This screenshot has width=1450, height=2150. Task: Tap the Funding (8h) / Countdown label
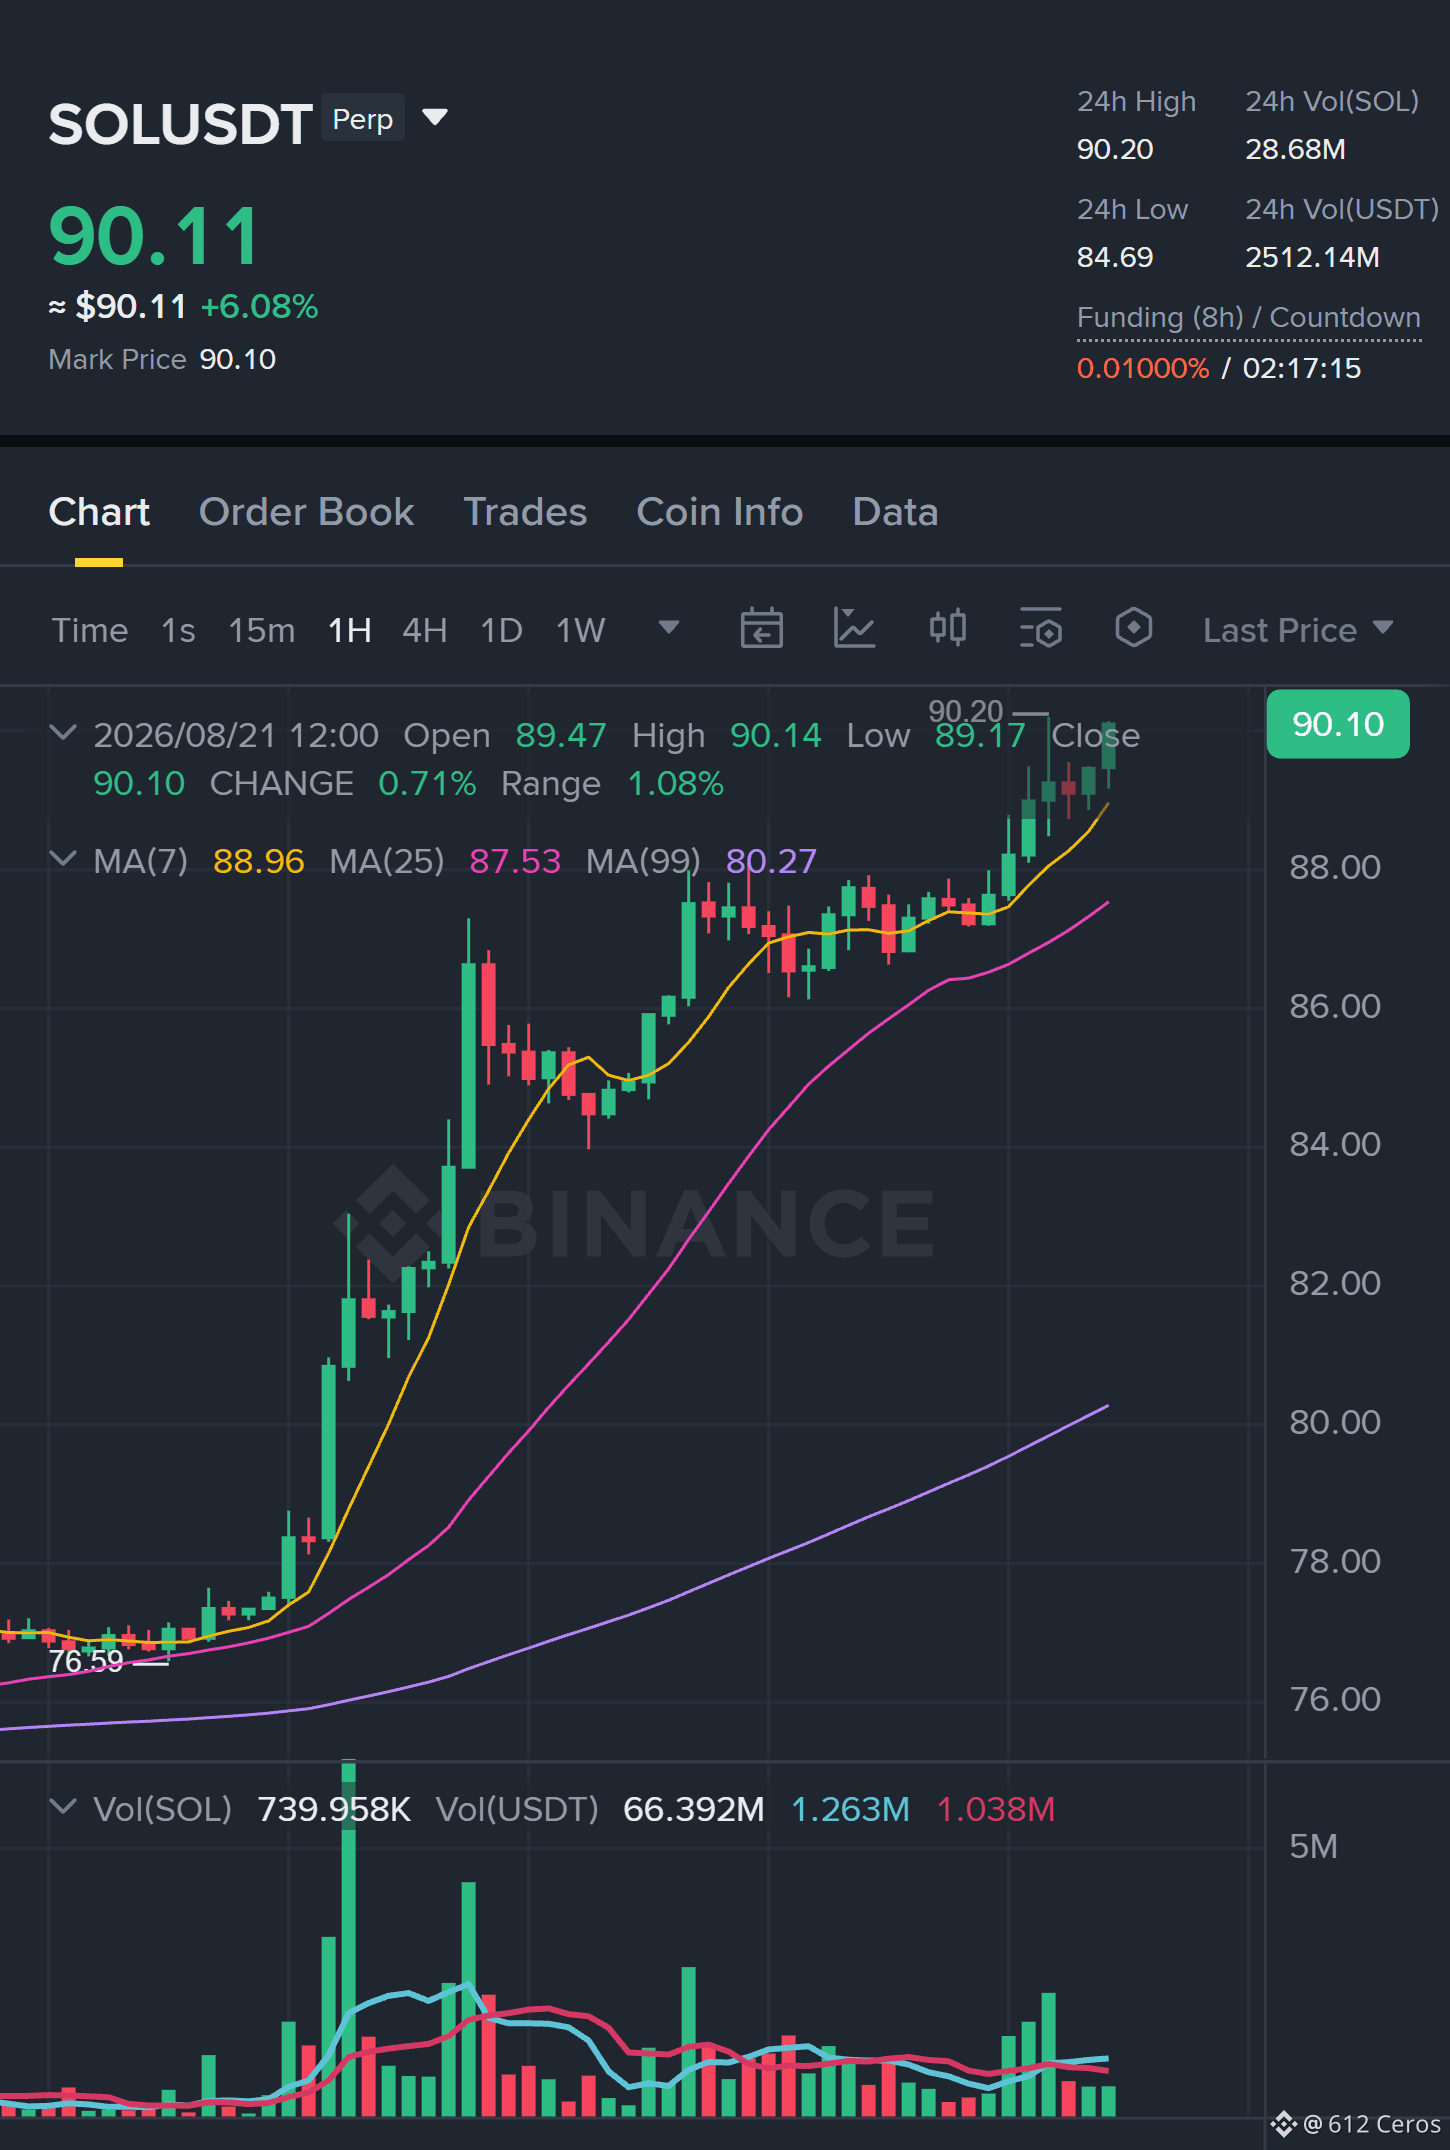pyautogui.click(x=1249, y=318)
